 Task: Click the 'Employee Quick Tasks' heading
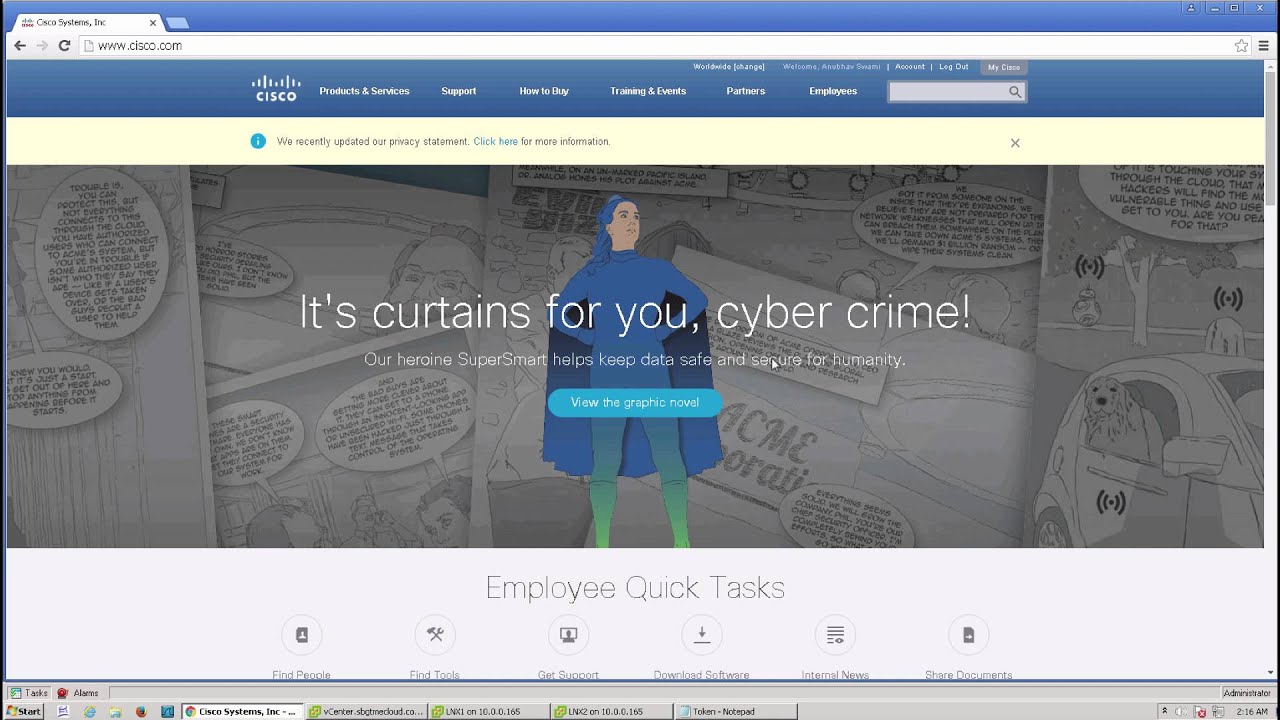[x=635, y=587]
